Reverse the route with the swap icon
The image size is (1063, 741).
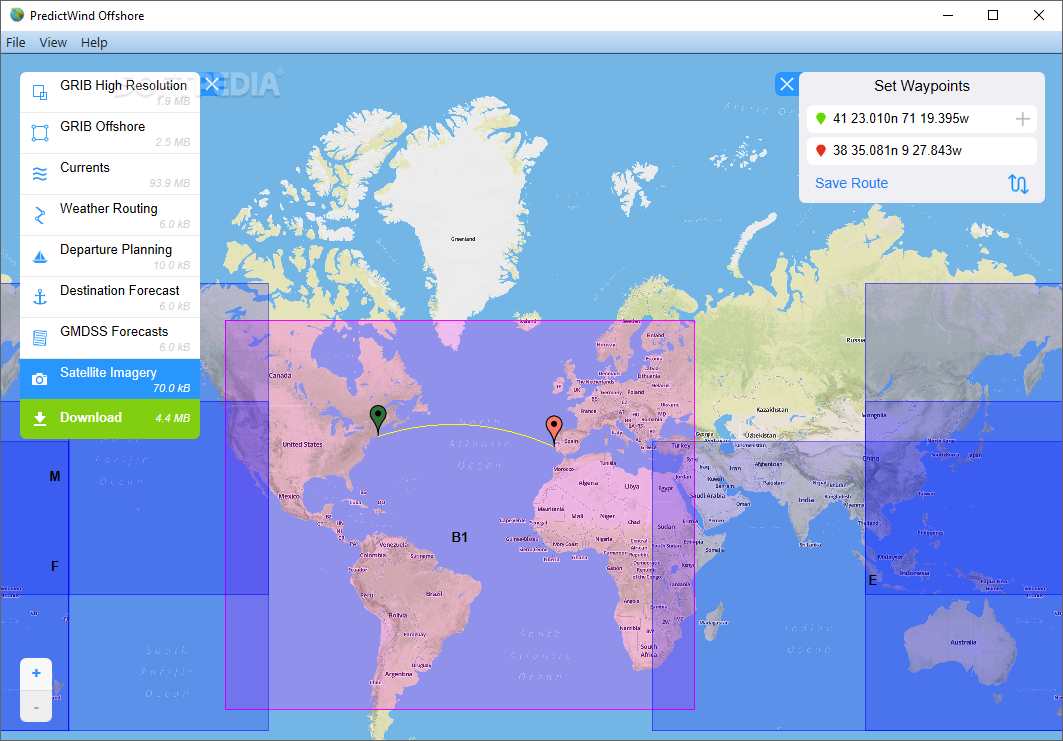(x=1018, y=184)
